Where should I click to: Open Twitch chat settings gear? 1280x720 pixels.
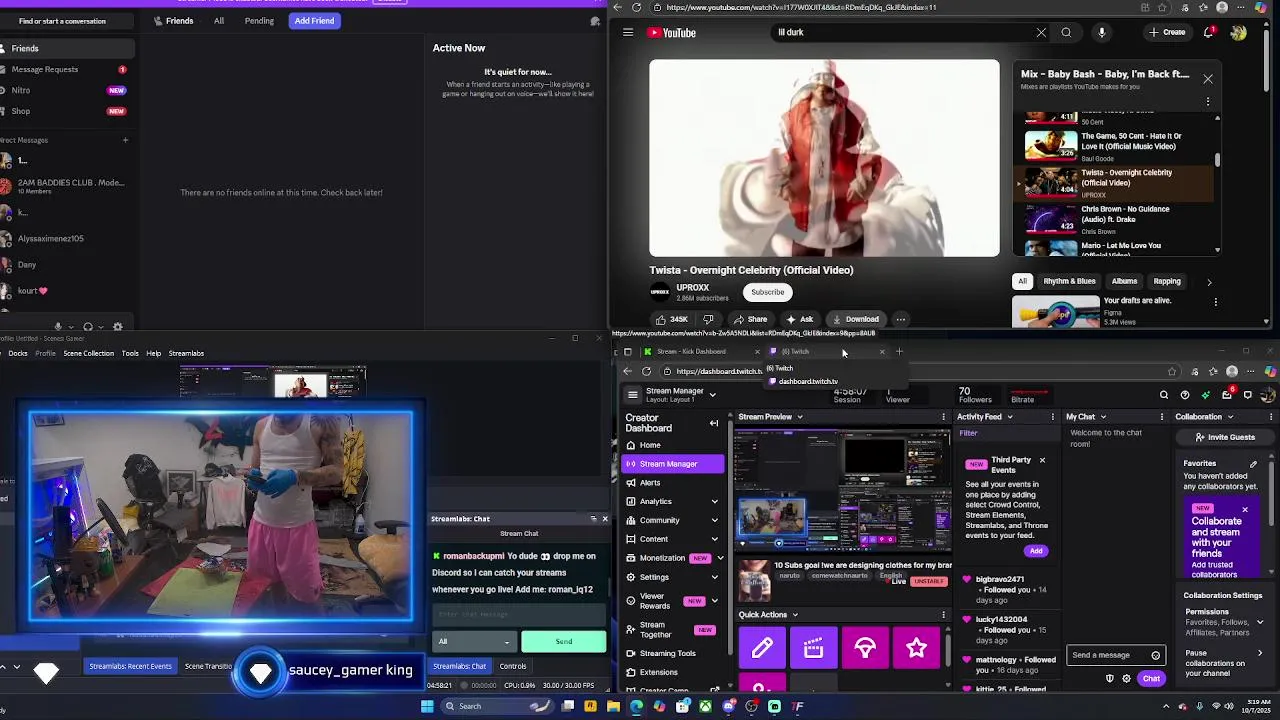[1126, 679]
